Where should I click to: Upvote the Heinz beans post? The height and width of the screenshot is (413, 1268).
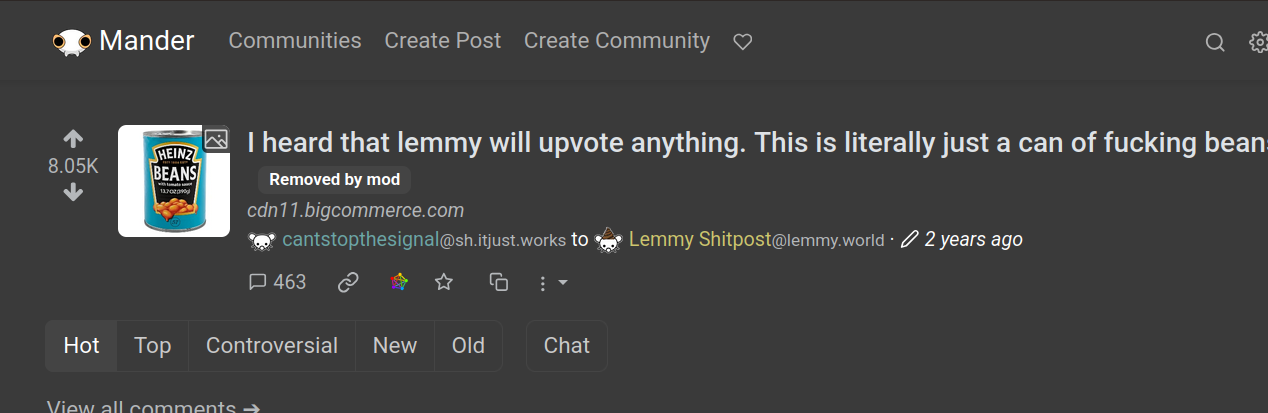73,140
